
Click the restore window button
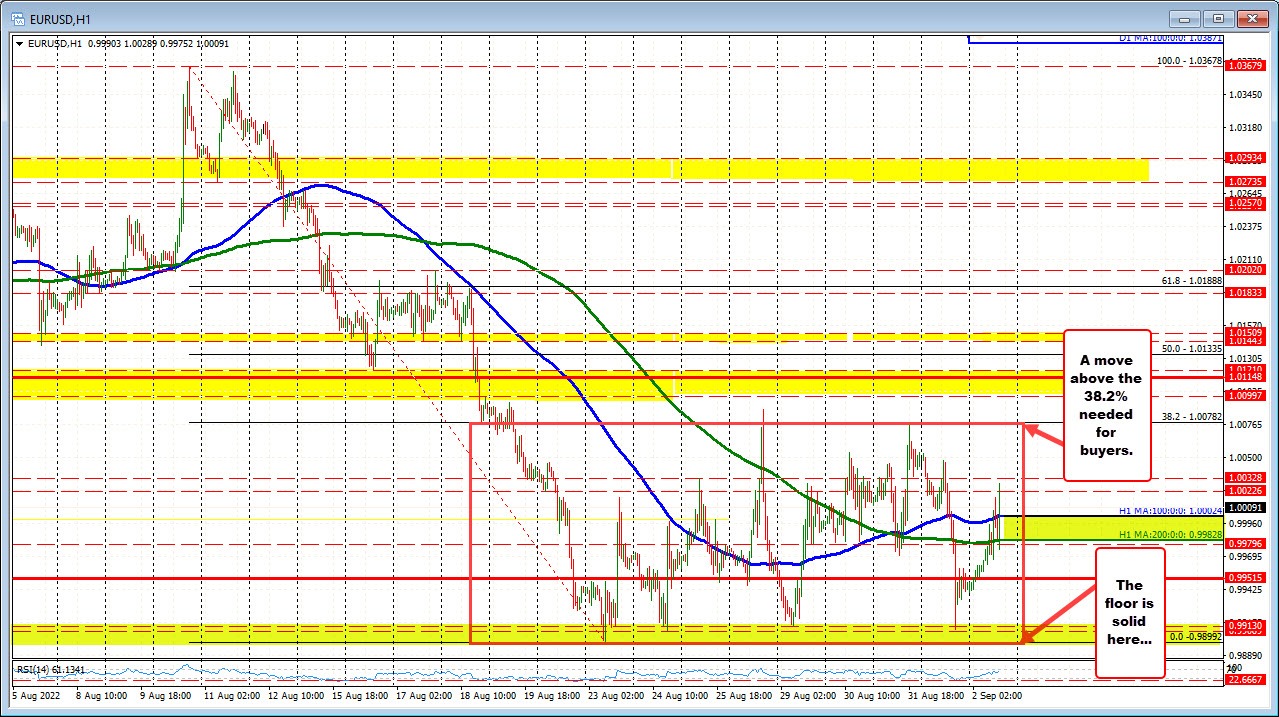click(x=1218, y=18)
